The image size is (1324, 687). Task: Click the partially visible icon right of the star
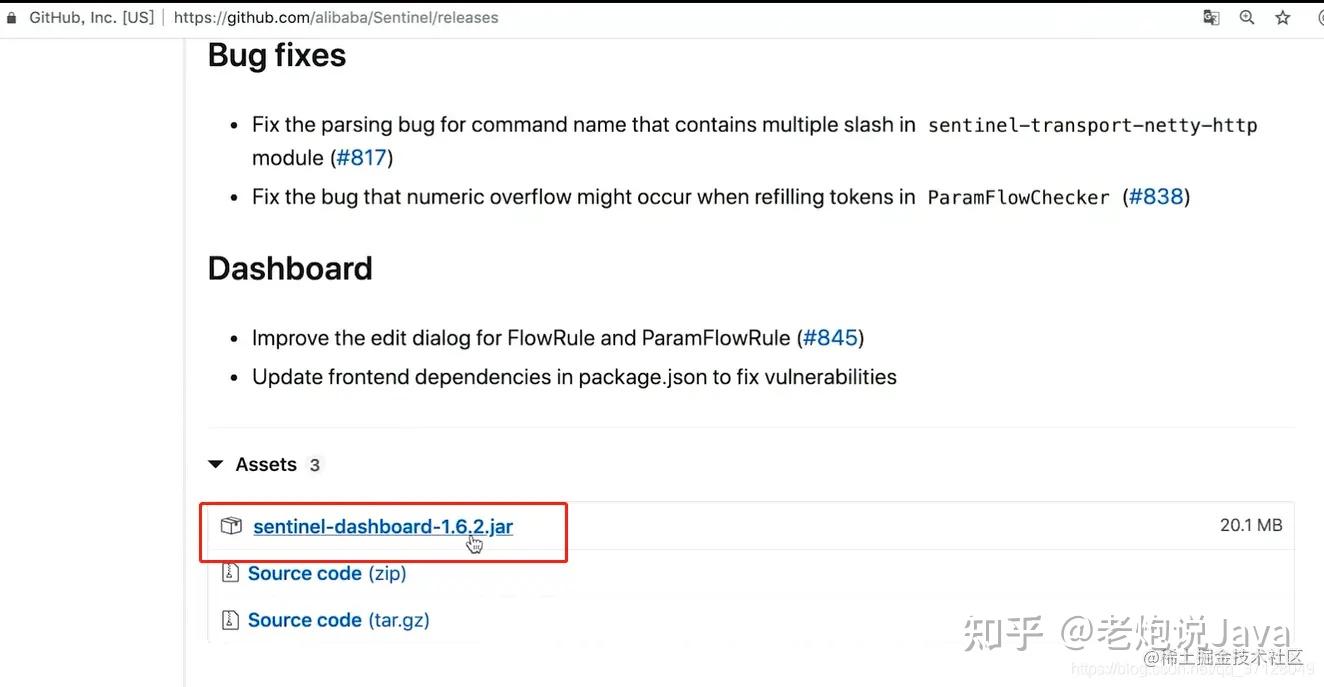[1319, 18]
